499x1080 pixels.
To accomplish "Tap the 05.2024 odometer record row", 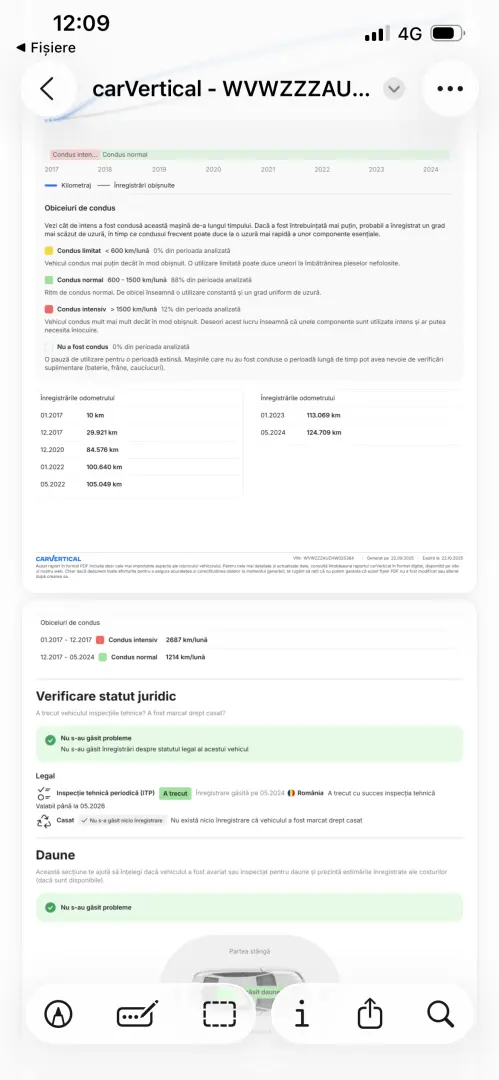I will point(359,433).
